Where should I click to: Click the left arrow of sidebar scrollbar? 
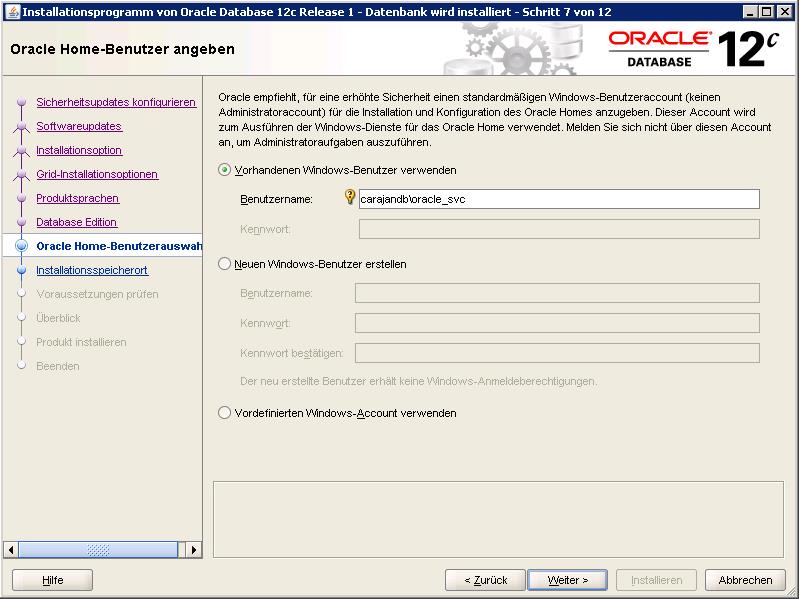click(11, 550)
